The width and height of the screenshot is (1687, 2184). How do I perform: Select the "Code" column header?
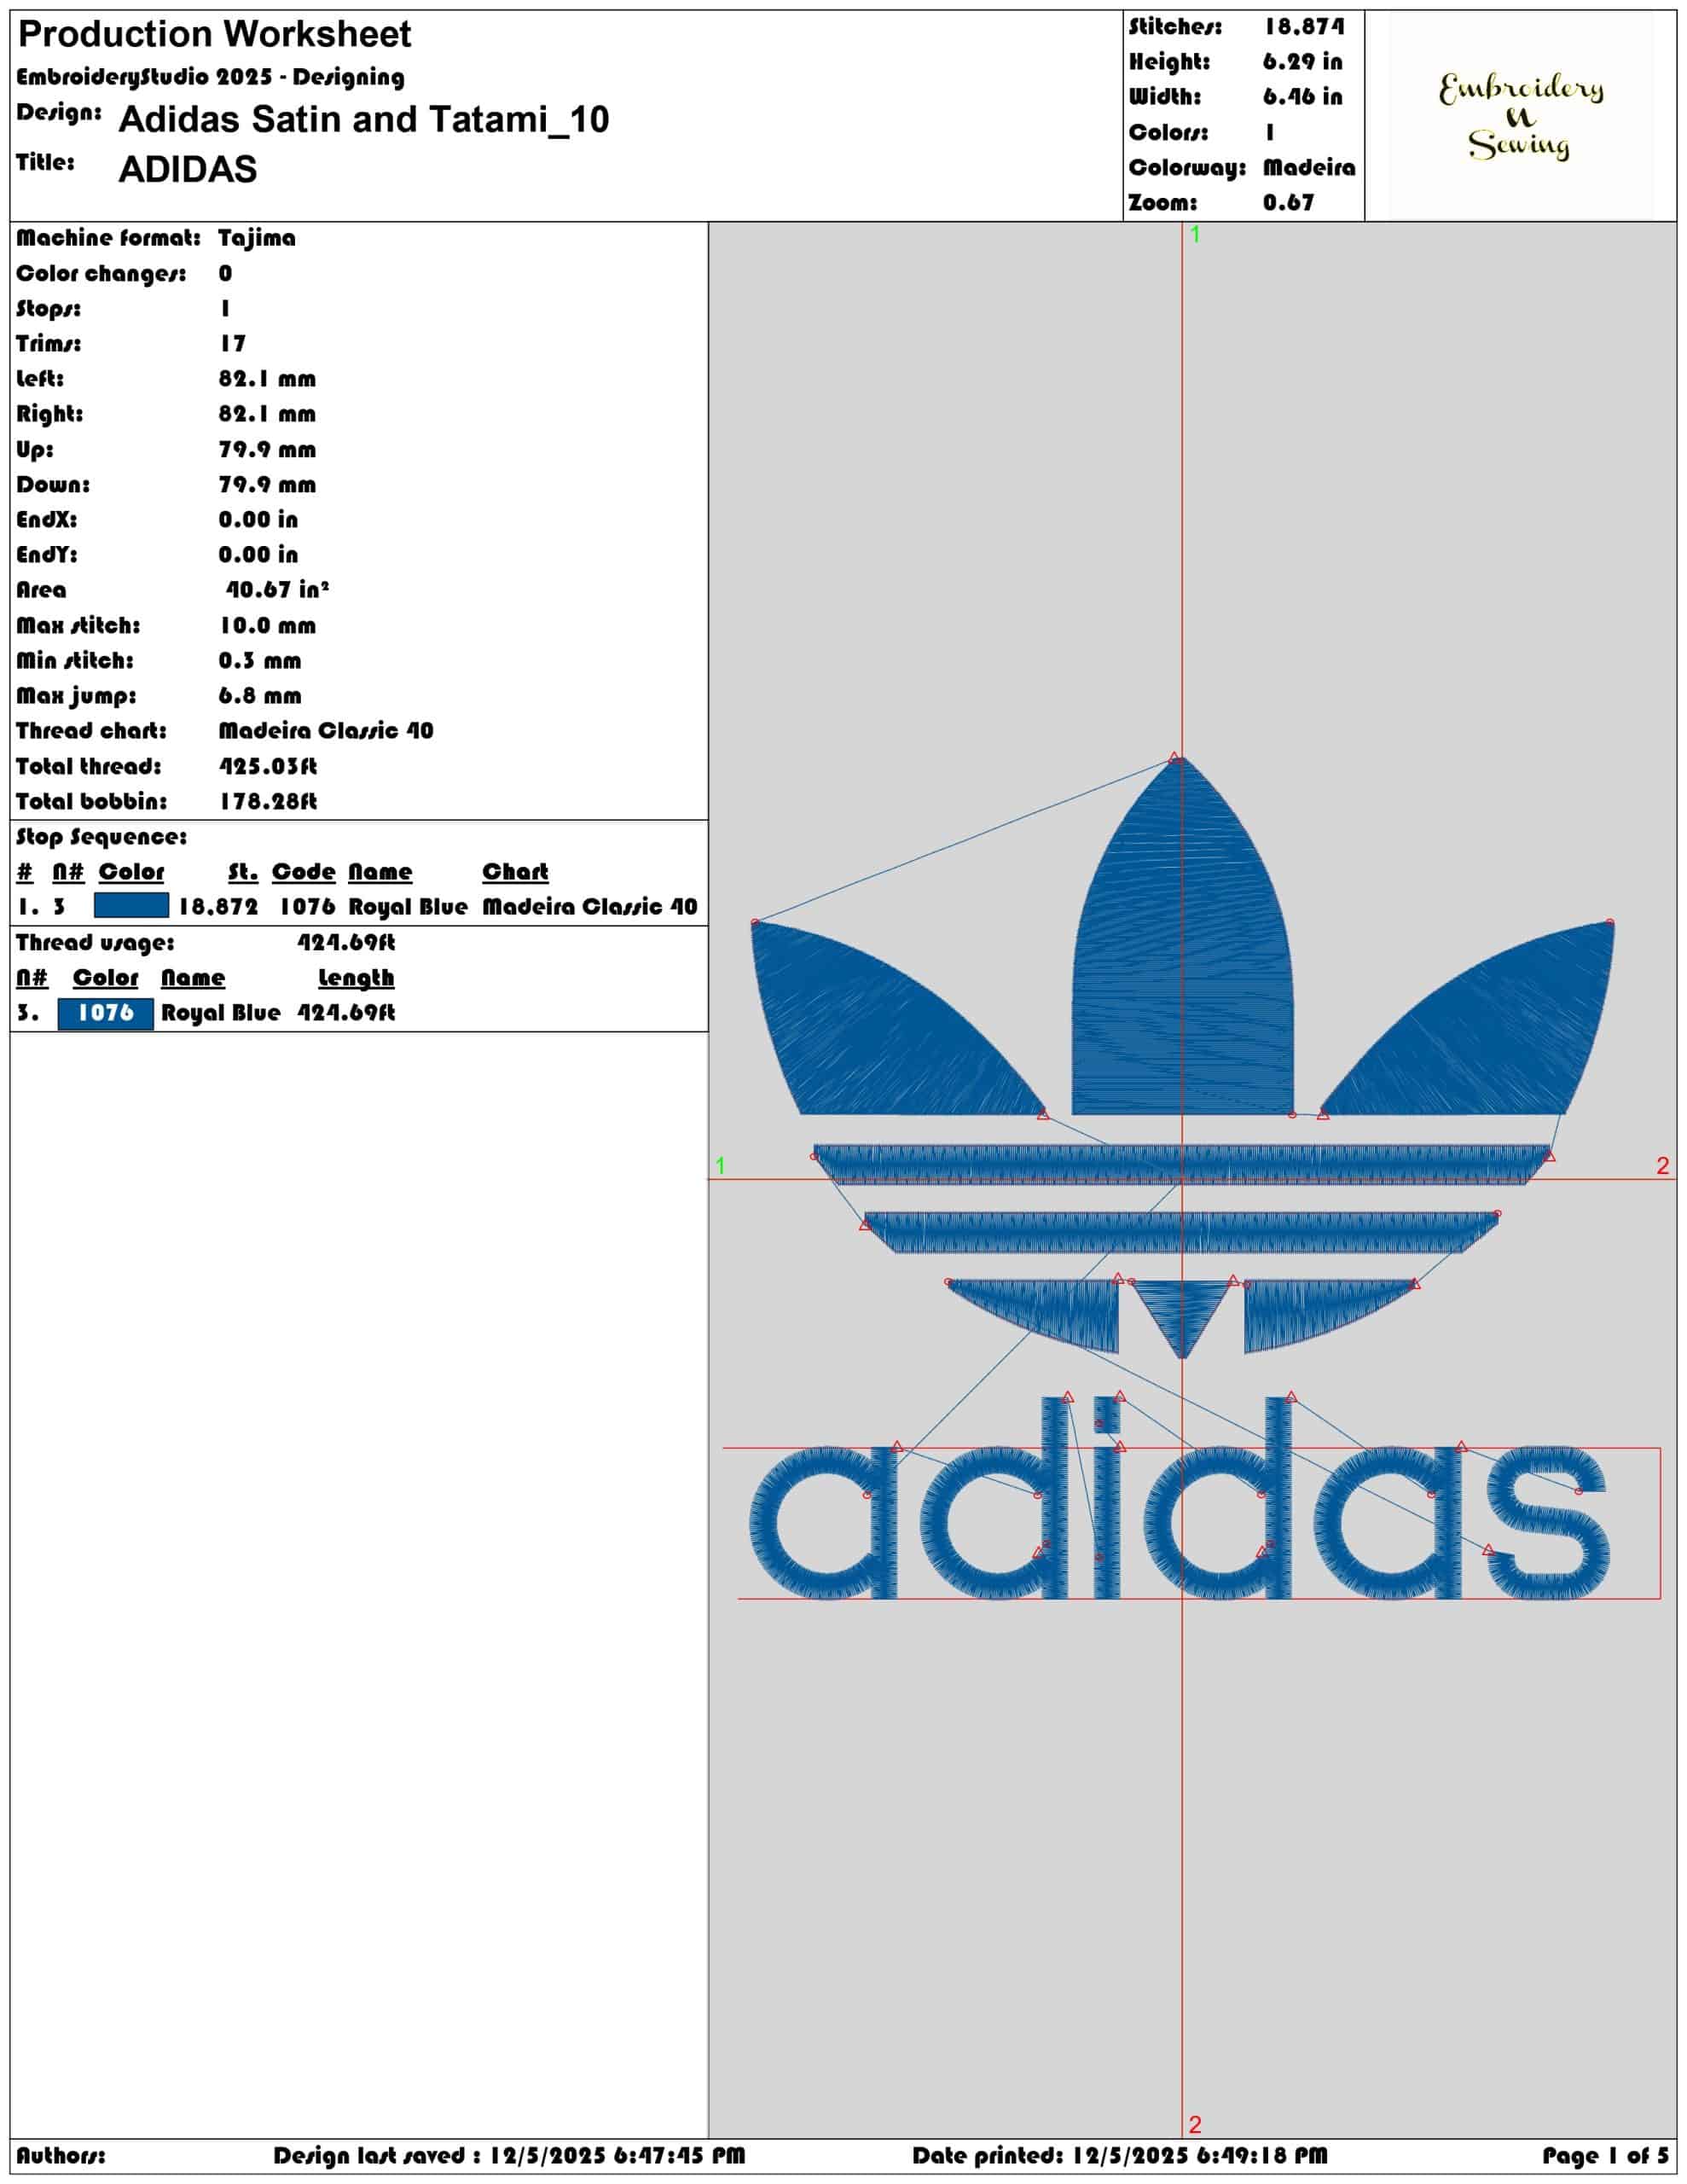click(x=303, y=872)
